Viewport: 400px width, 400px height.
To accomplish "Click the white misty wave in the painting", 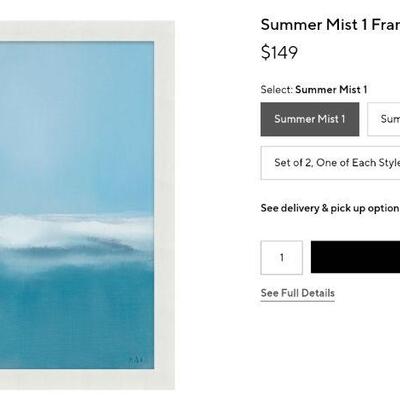I will click(77, 230).
